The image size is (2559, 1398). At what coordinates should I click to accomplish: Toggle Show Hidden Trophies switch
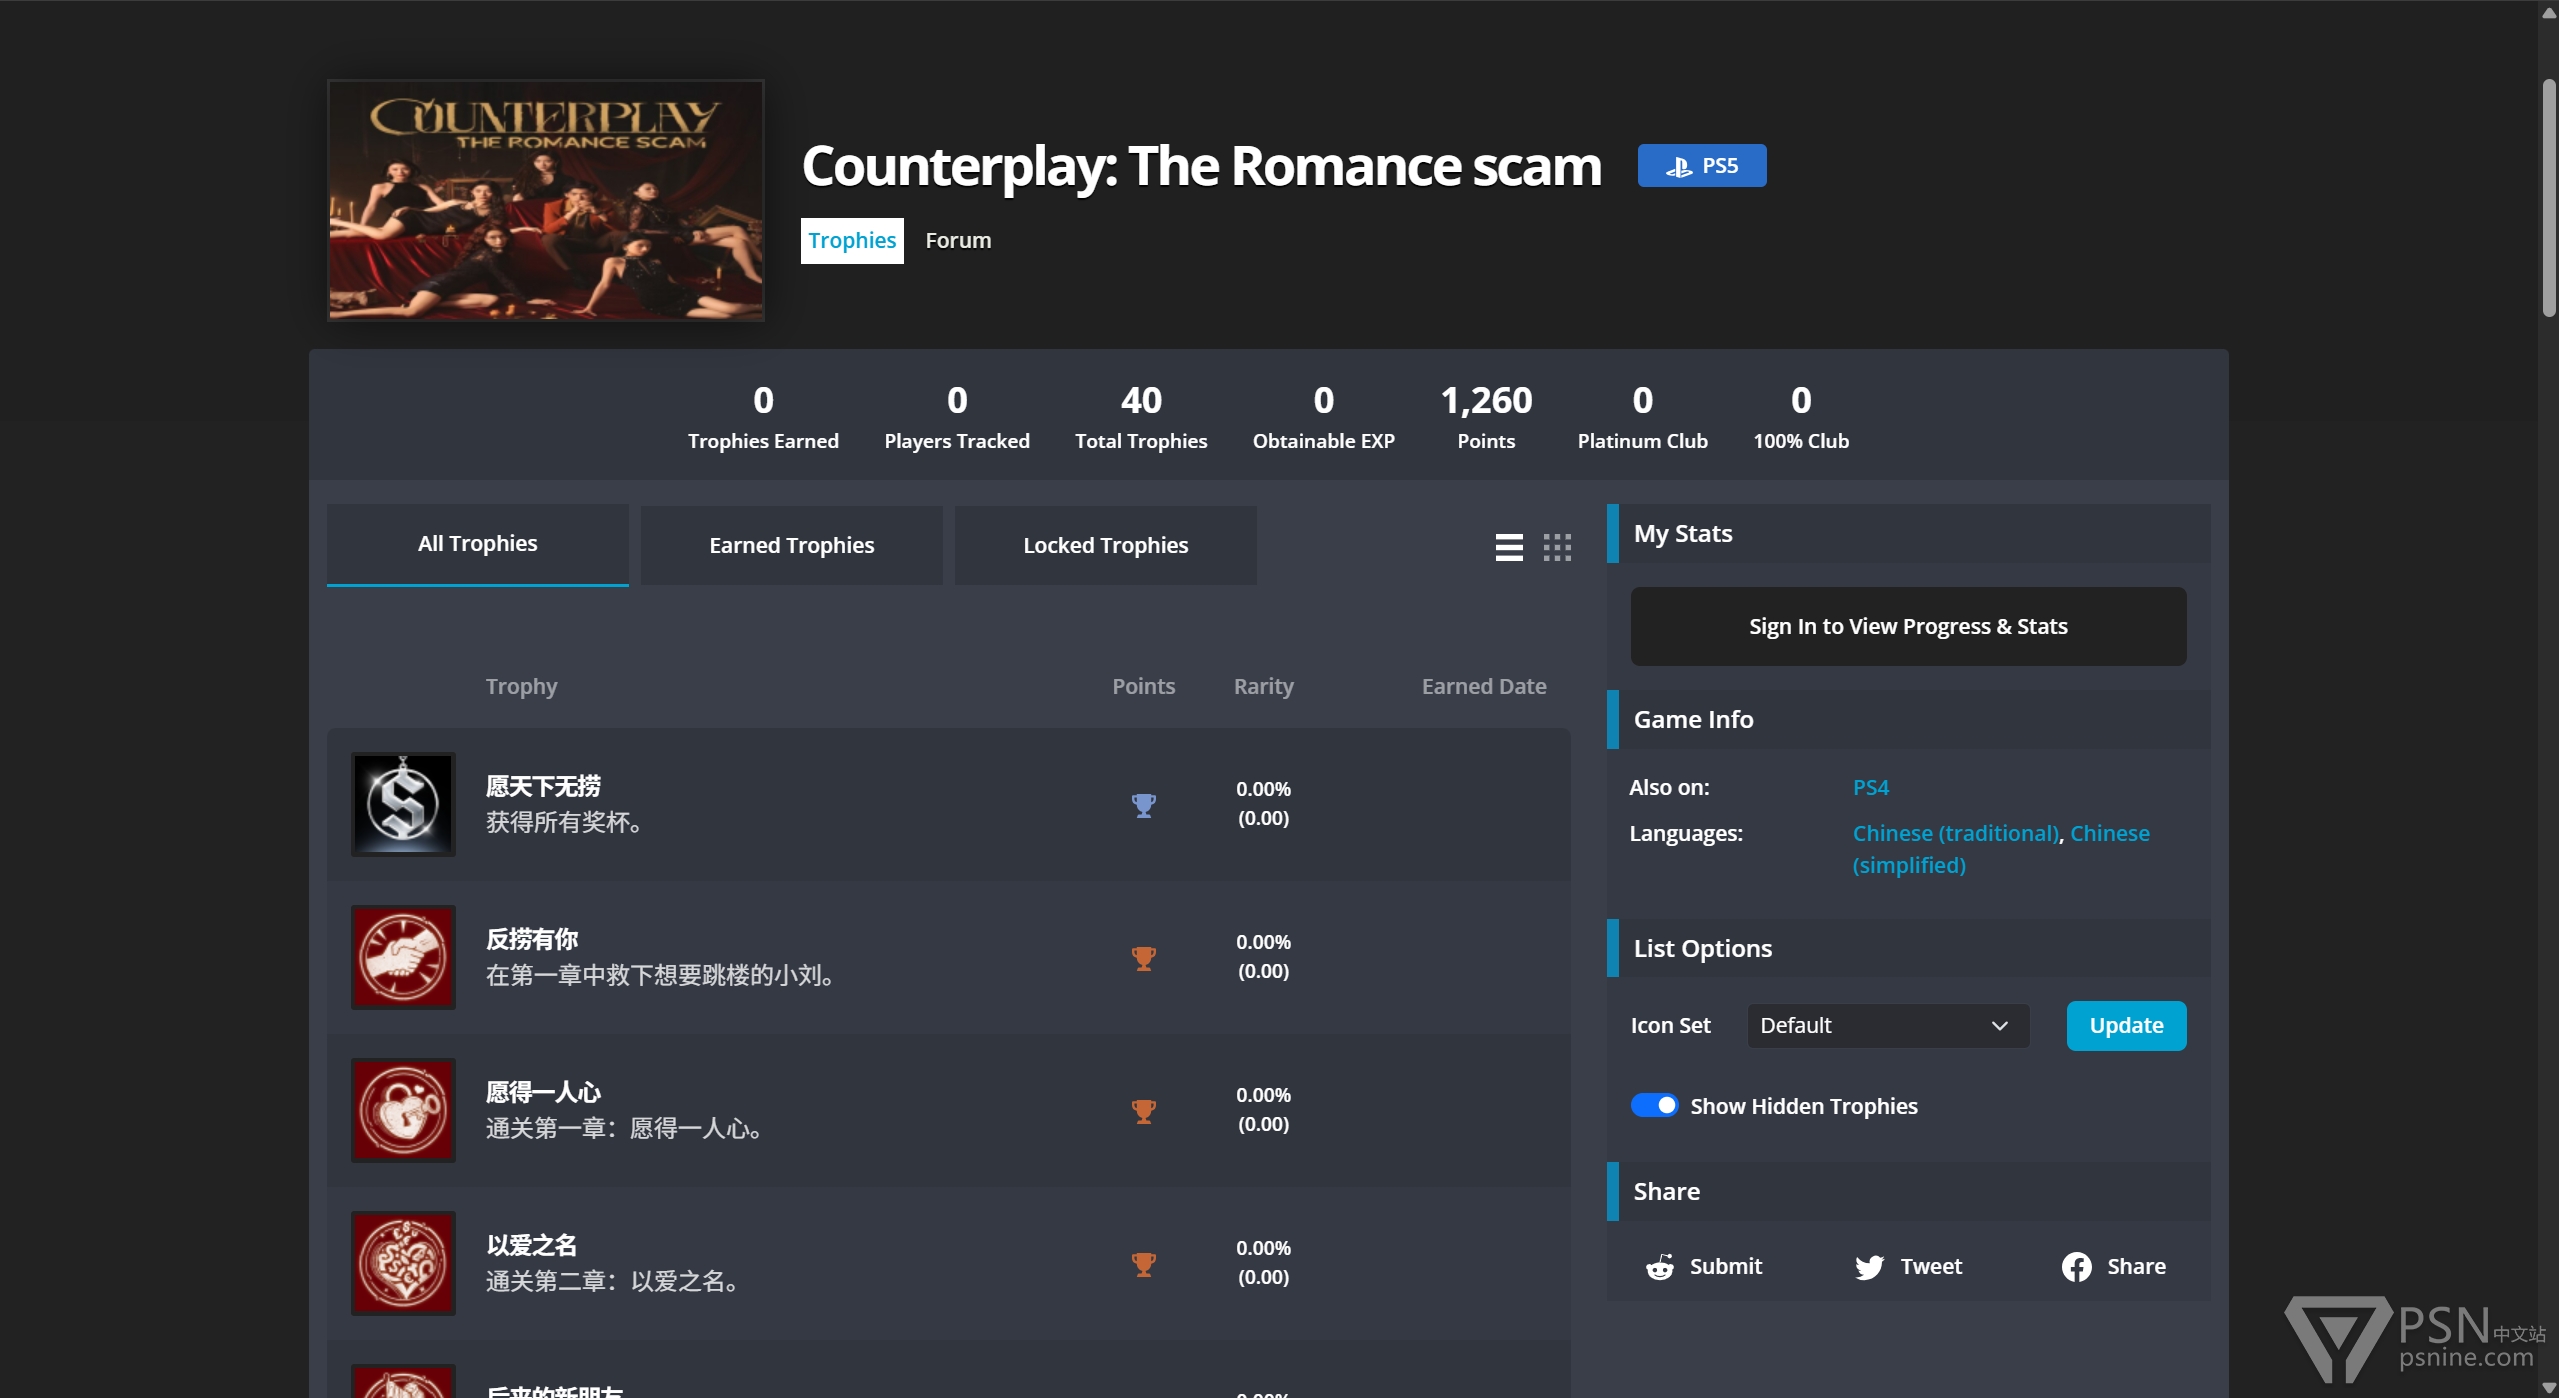(x=1654, y=1105)
